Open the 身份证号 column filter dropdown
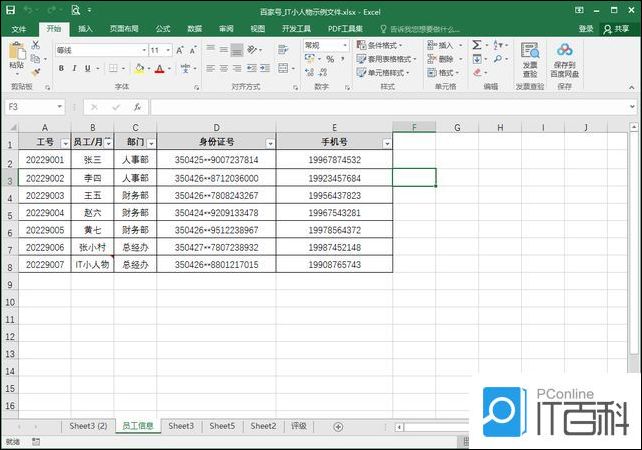The height and width of the screenshot is (450, 642). click(x=269, y=143)
